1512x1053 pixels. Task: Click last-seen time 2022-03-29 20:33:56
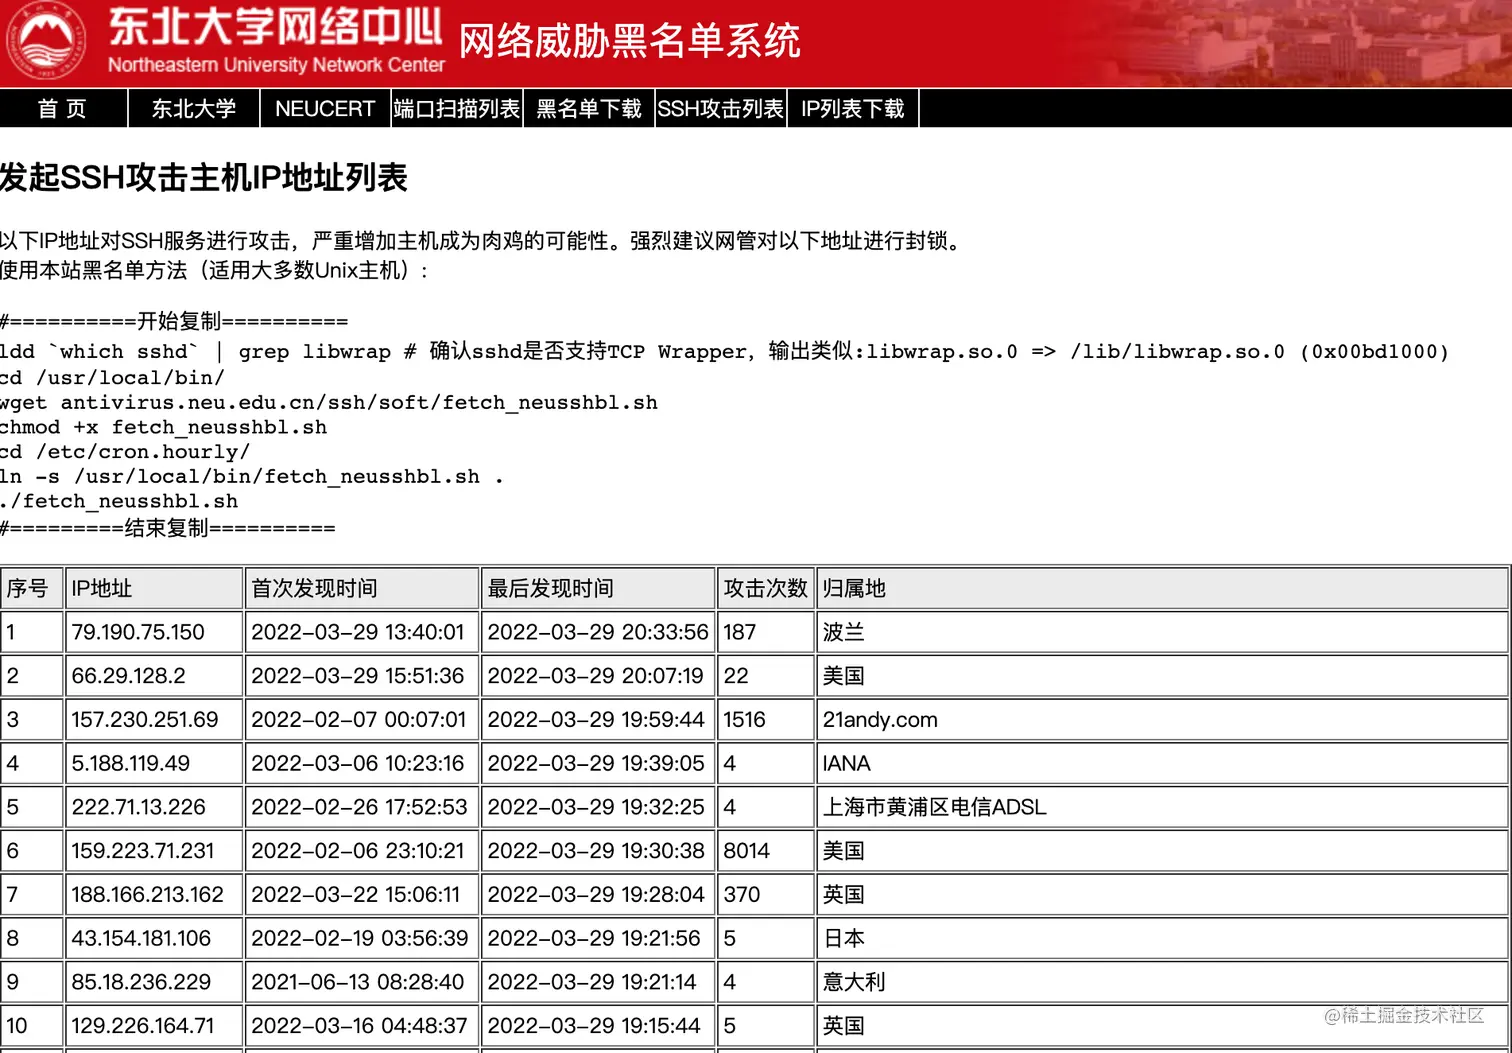[598, 632]
